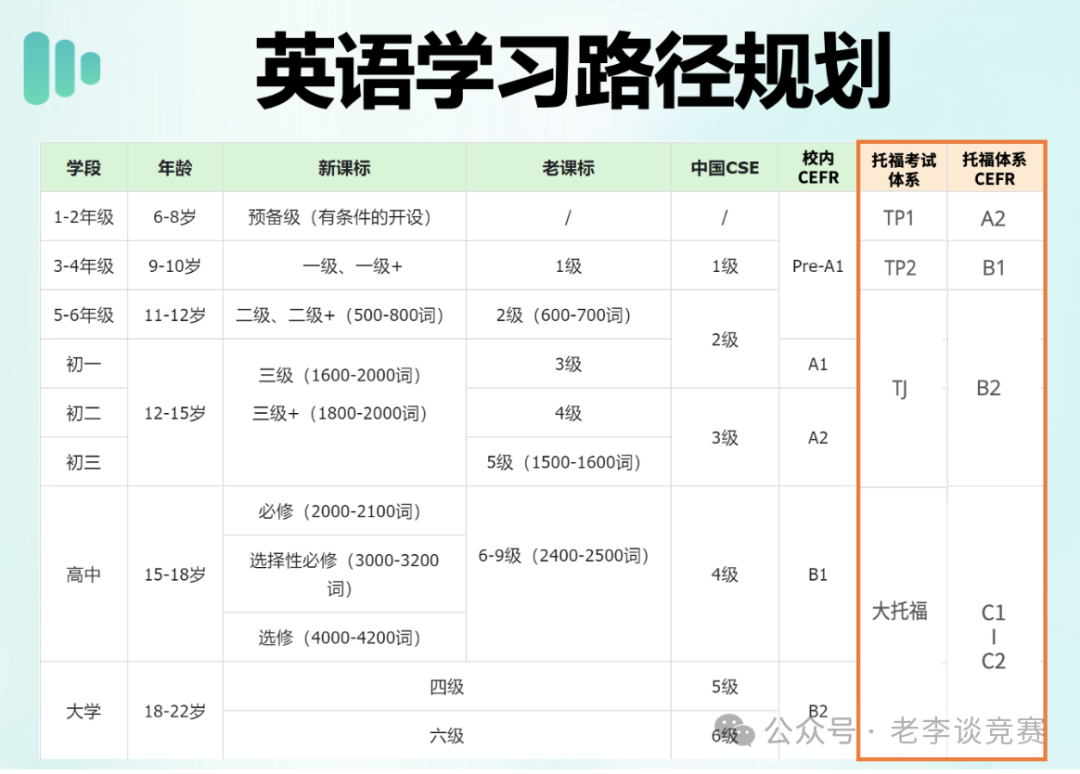Select the 托福体系CEFR column header
Viewport: 1080px width, 774px height.
(x=995, y=169)
